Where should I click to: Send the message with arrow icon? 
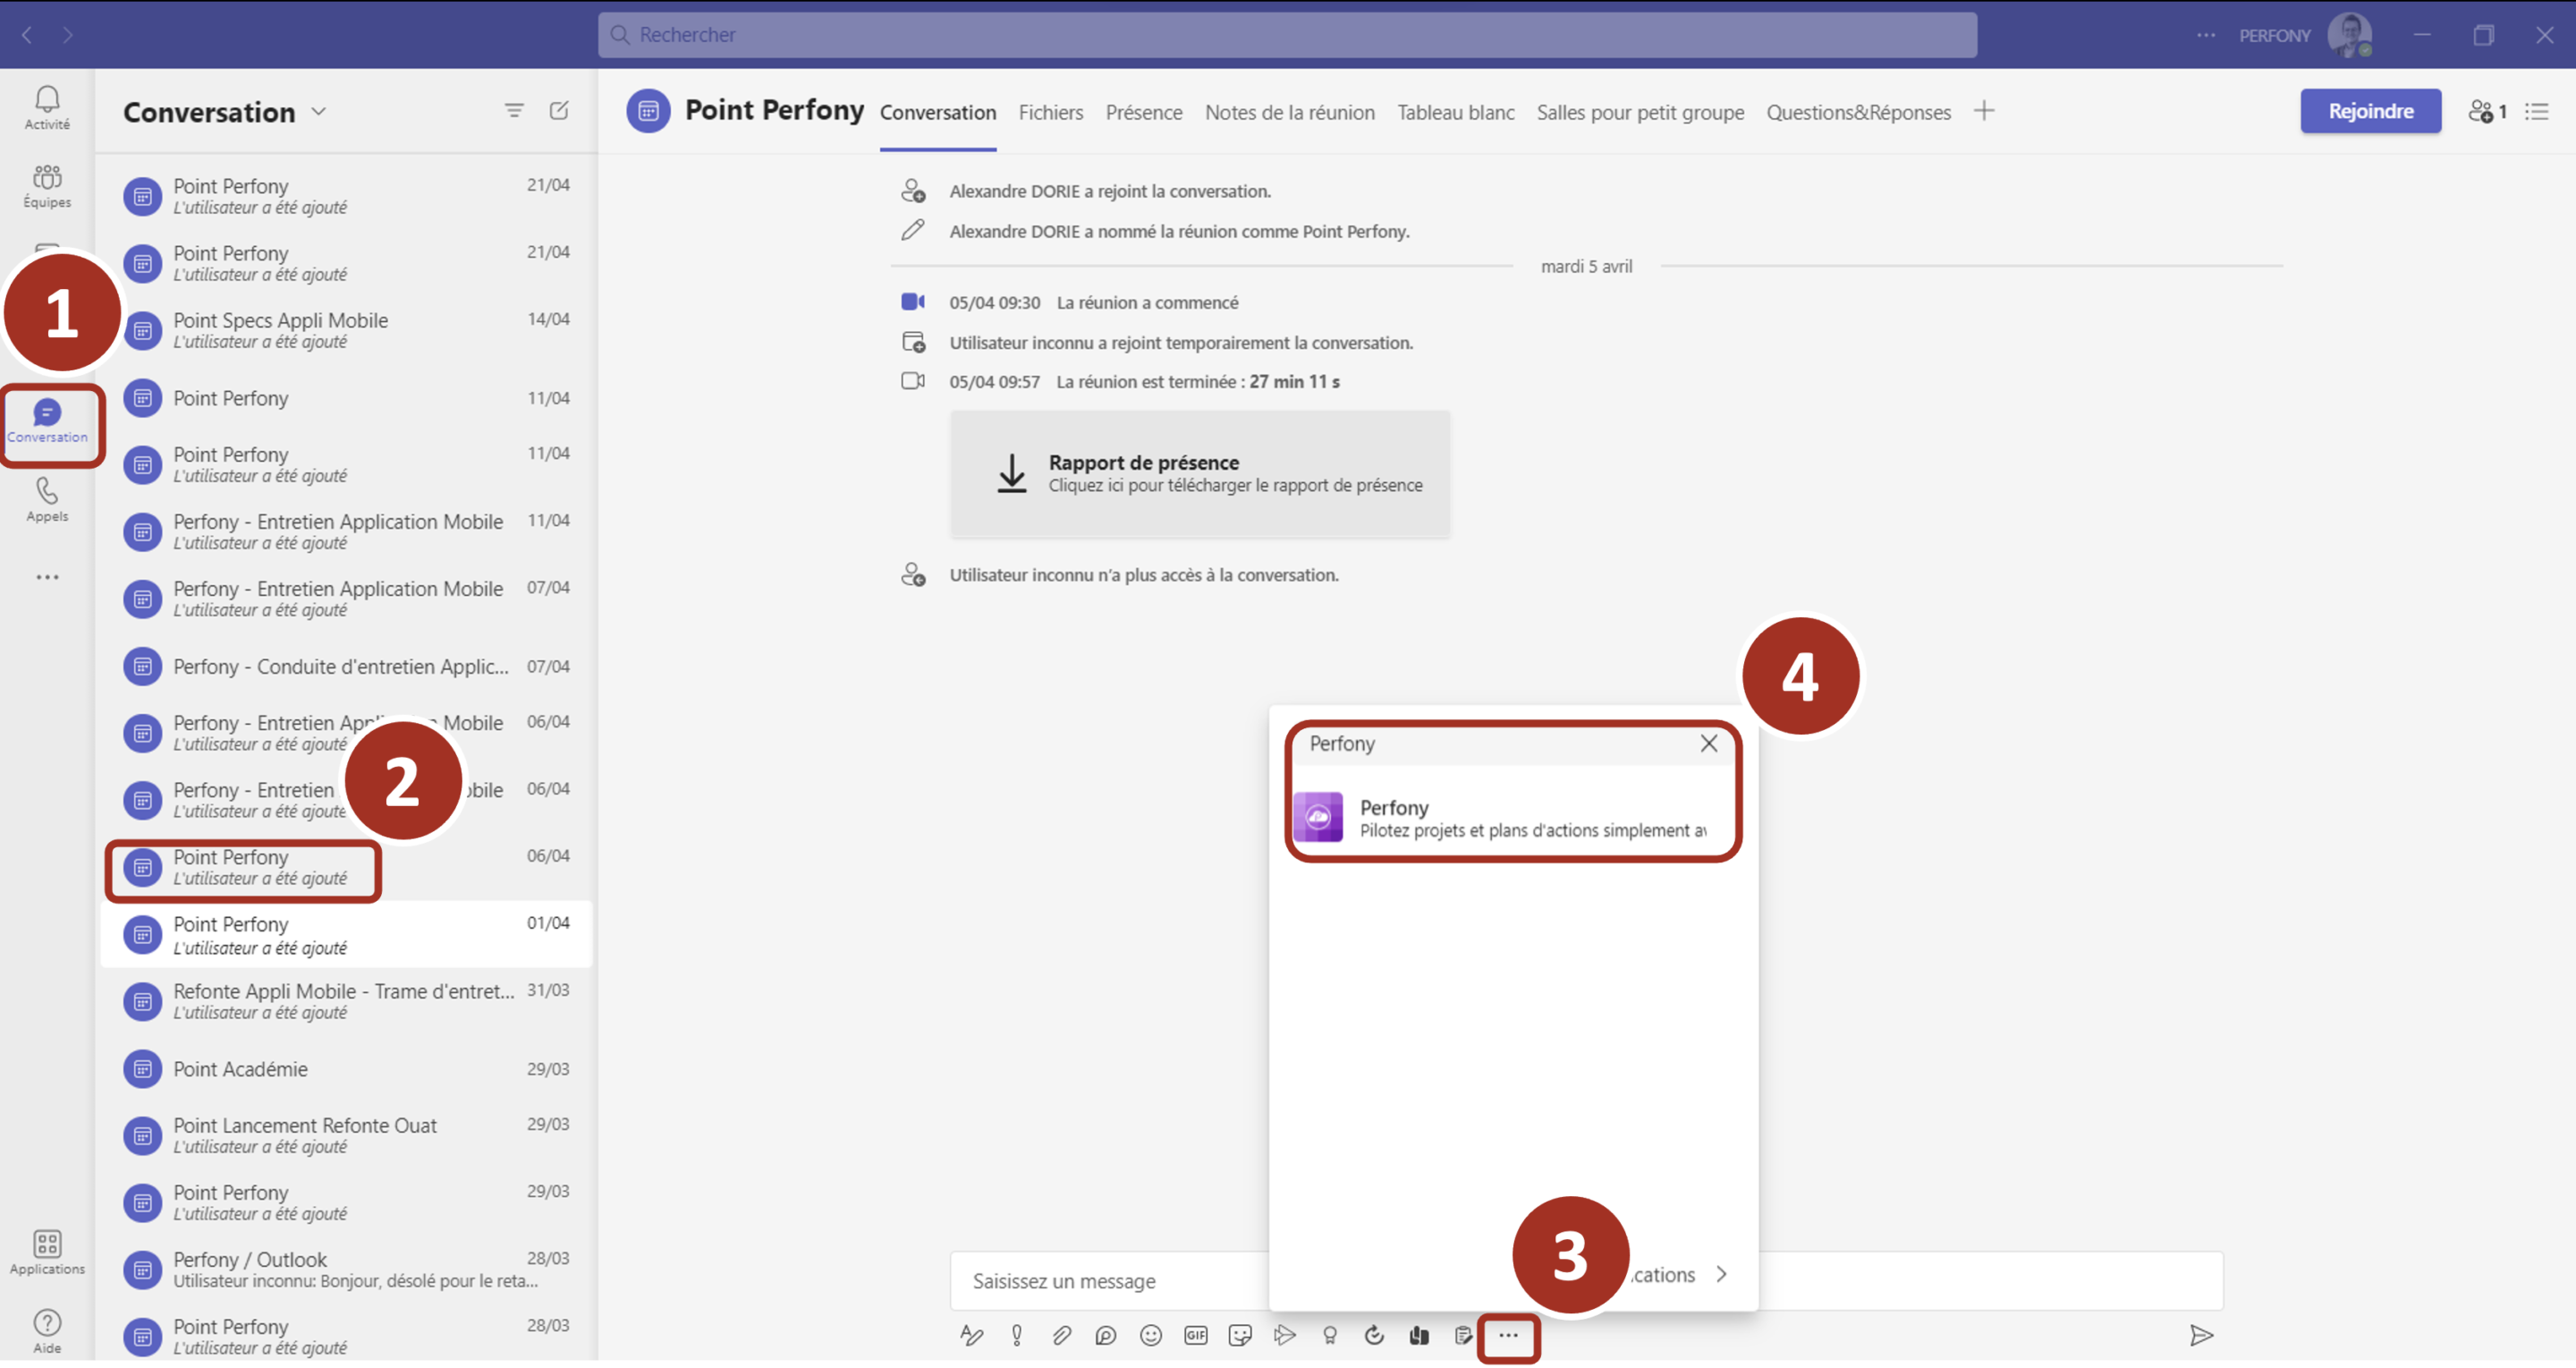(x=2201, y=1336)
